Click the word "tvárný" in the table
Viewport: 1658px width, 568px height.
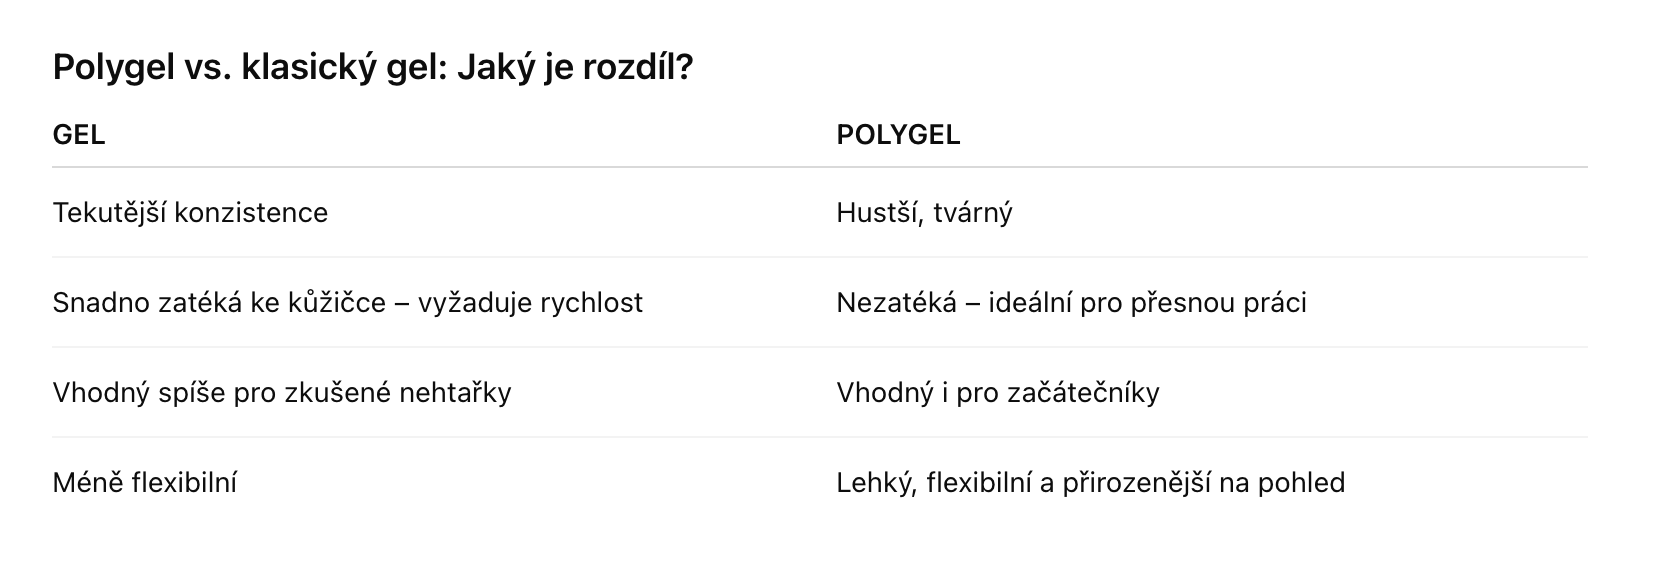point(971,213)
